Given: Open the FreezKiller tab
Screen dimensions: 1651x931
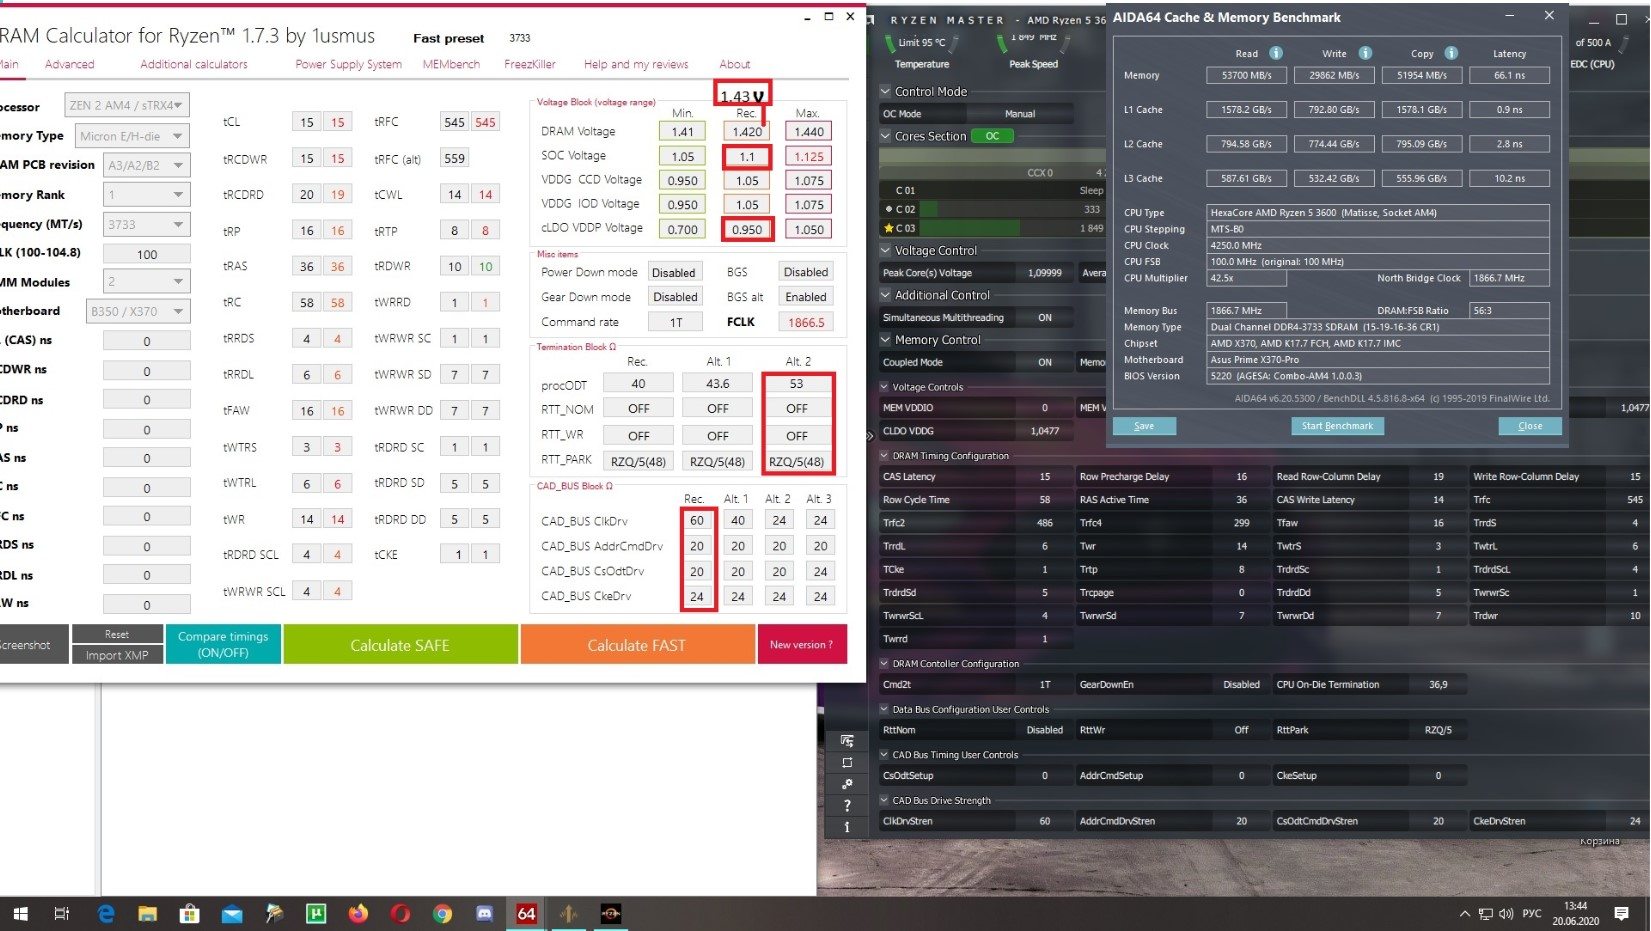Looking at the screenshot, I should click(530, 64).
